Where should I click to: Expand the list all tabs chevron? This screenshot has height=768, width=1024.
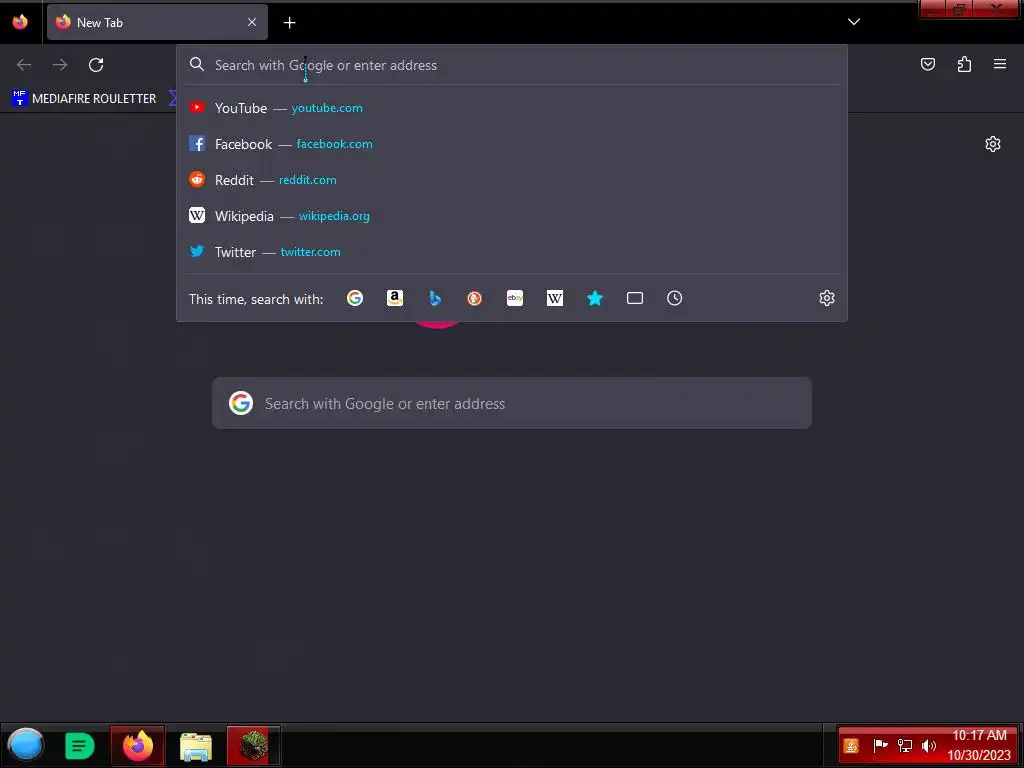(854, 22)
